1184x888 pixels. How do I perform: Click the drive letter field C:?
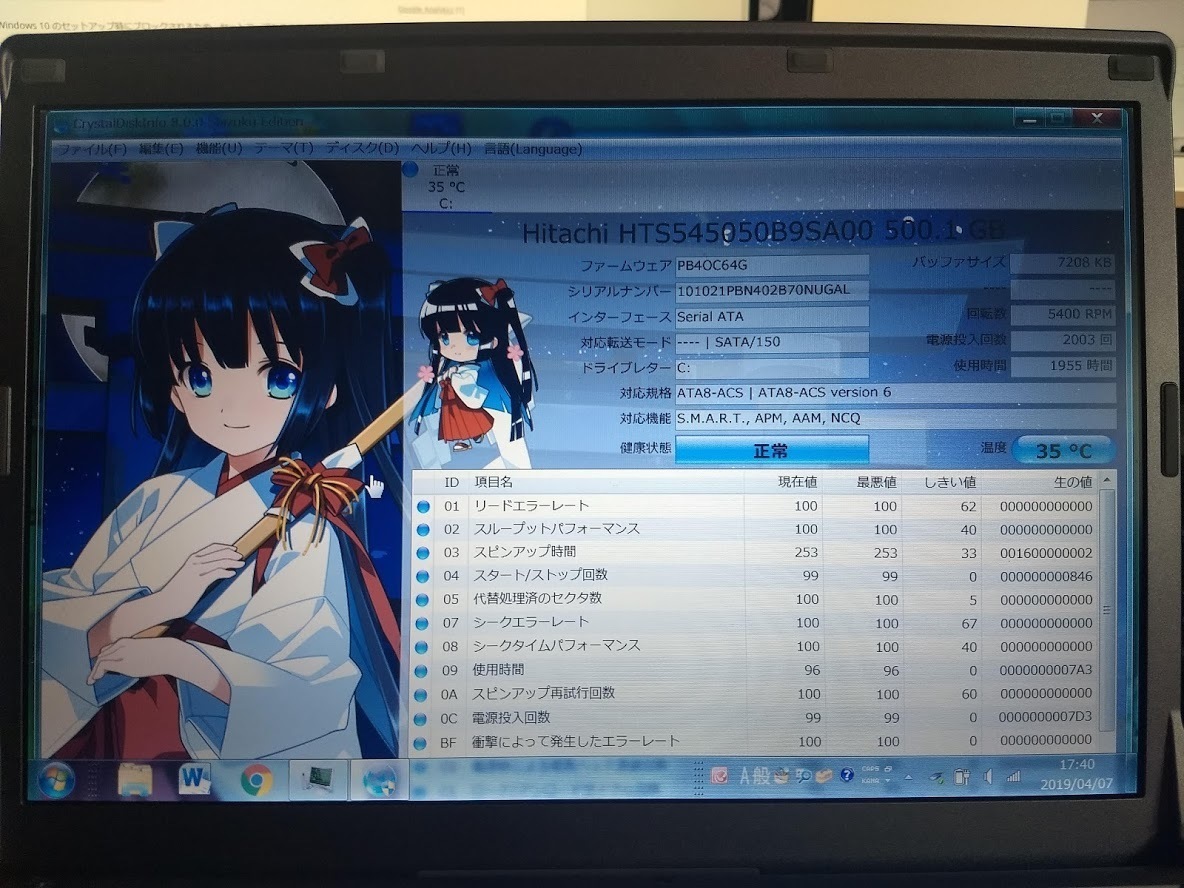pyautogui.click(x=771, y=368)
